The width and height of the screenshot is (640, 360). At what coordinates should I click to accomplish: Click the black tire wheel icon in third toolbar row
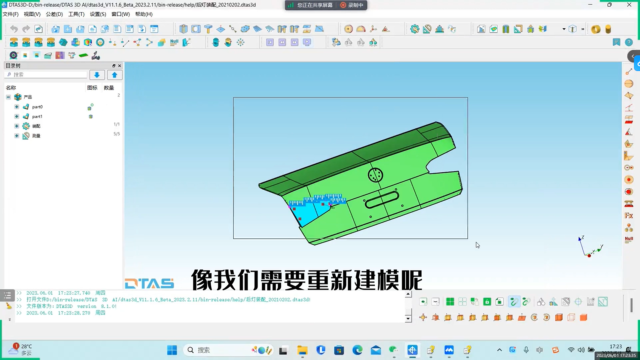tap(13, 55)
